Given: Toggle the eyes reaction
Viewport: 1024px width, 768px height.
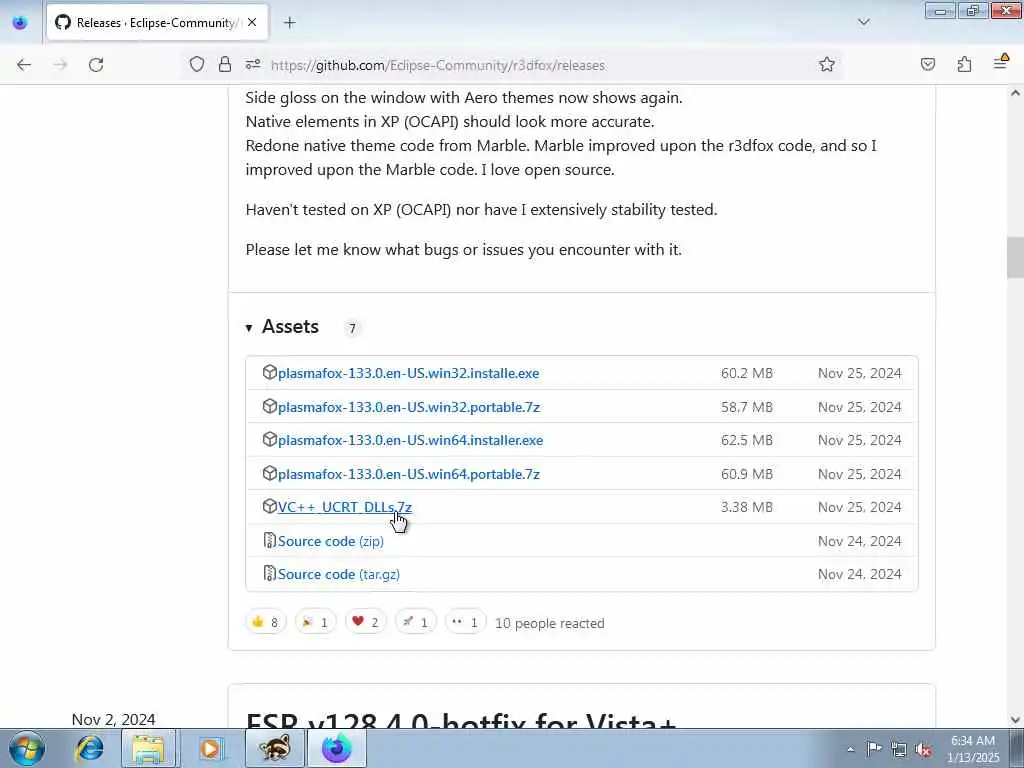Looking at the screenshot, I should click(466, 622).
